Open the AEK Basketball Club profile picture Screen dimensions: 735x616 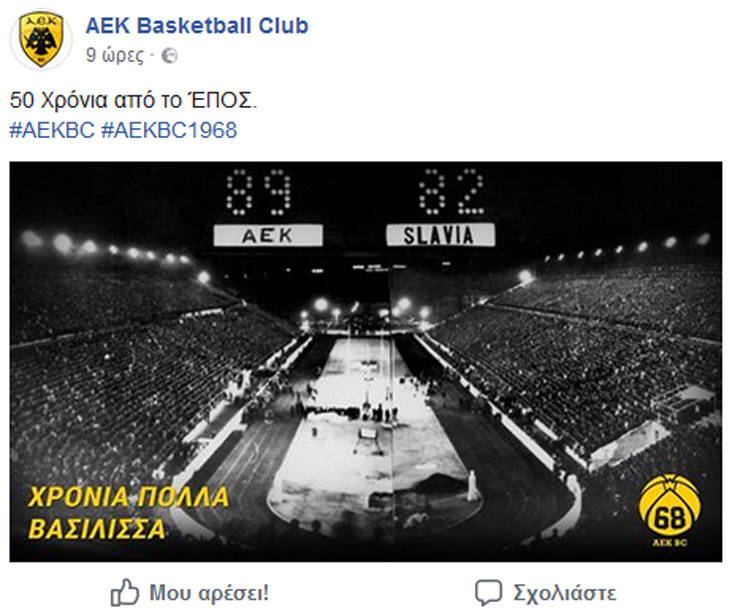point(41,40)
